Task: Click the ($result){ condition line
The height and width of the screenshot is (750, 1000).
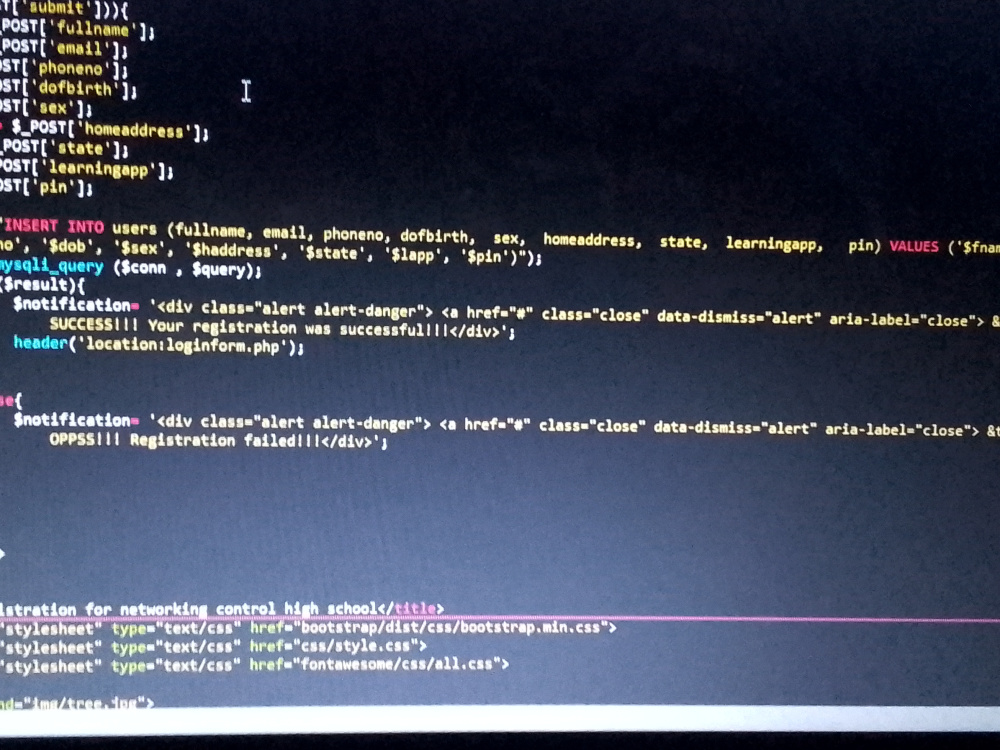Action: point(42,284)
